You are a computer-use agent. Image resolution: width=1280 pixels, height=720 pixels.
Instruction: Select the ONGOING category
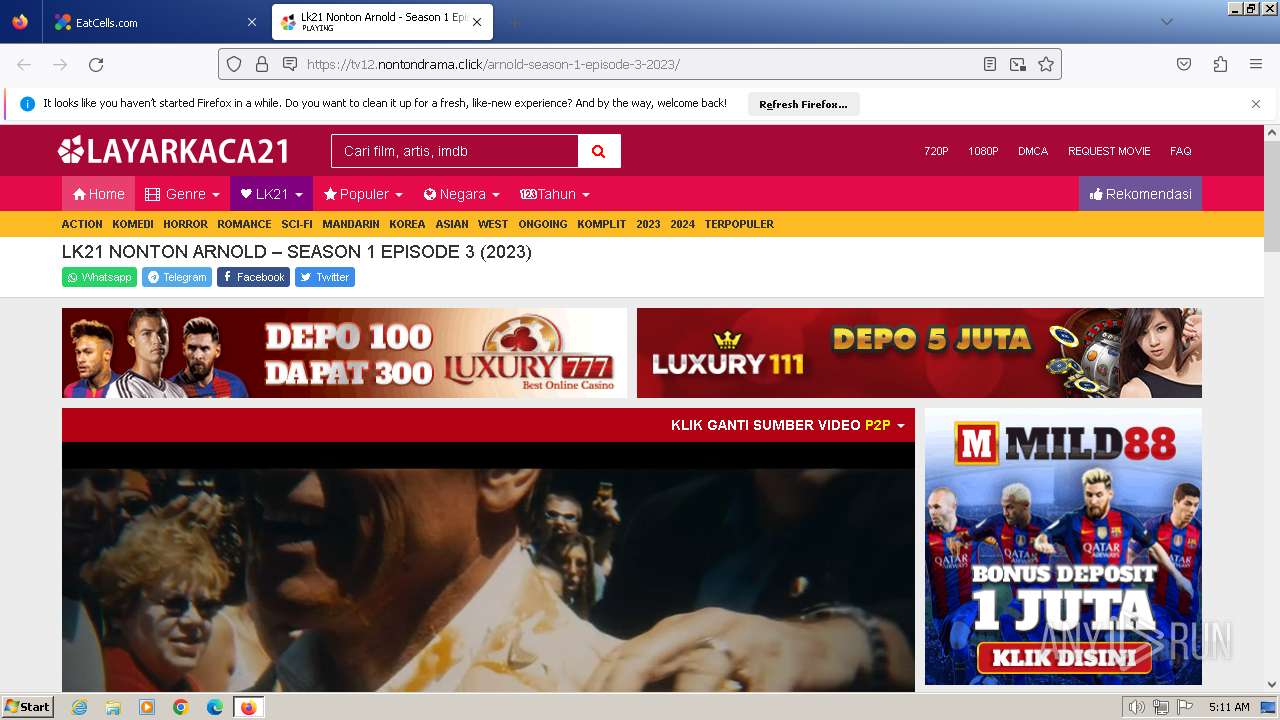pos(543,224)
